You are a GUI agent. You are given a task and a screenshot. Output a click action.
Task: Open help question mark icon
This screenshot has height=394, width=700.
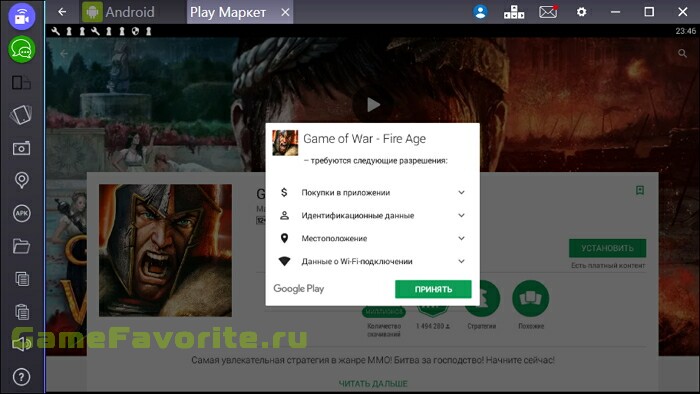[x=21, y=377]
